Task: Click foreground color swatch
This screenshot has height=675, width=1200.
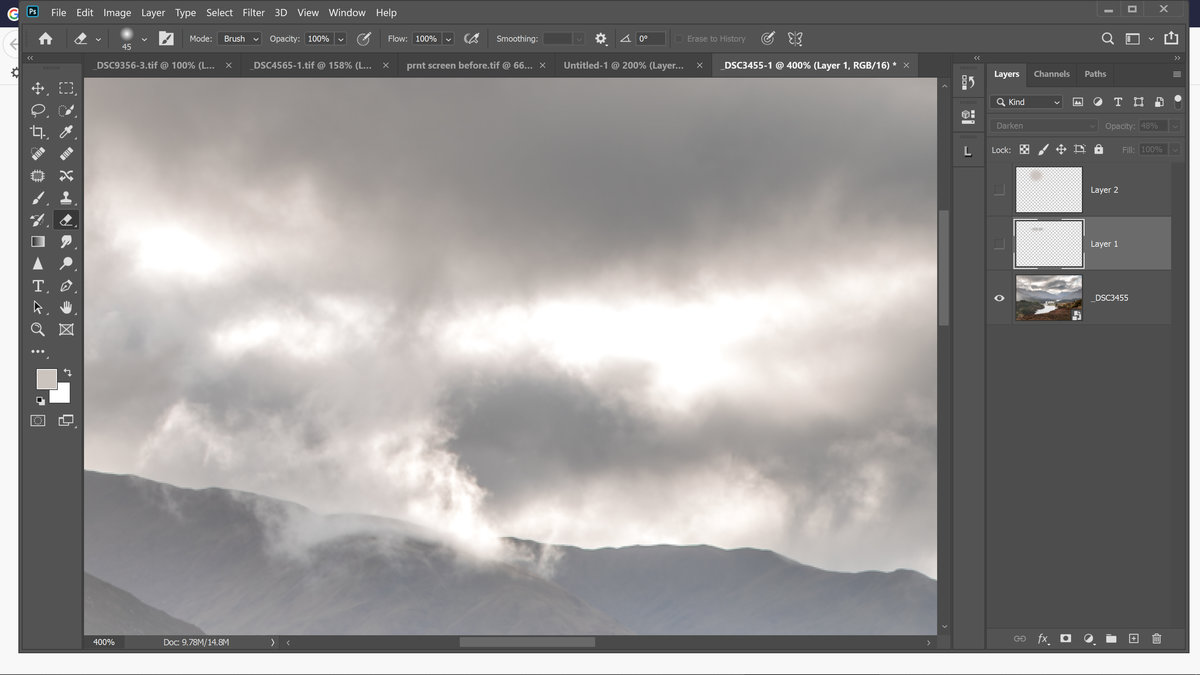Action: [x=46, y=379]
